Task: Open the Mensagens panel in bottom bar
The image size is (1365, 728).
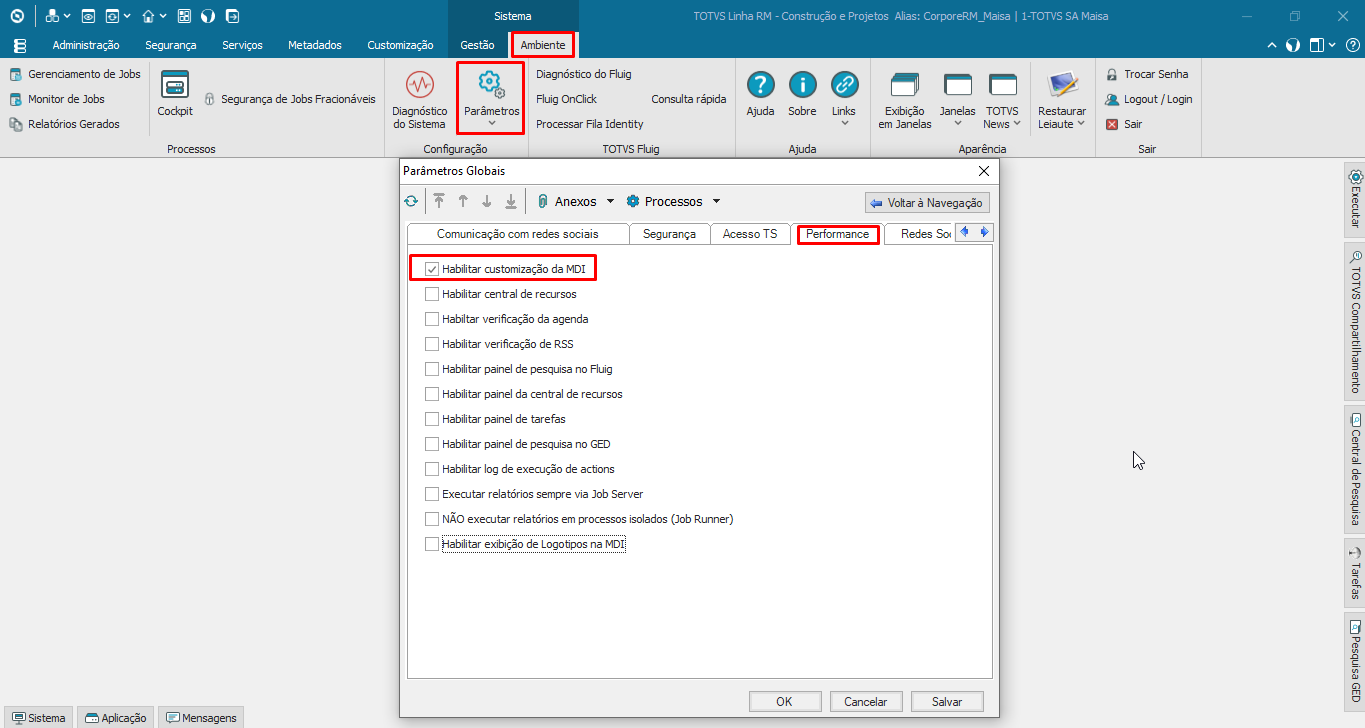Action: pyautogui.click(x=201, y=717)
